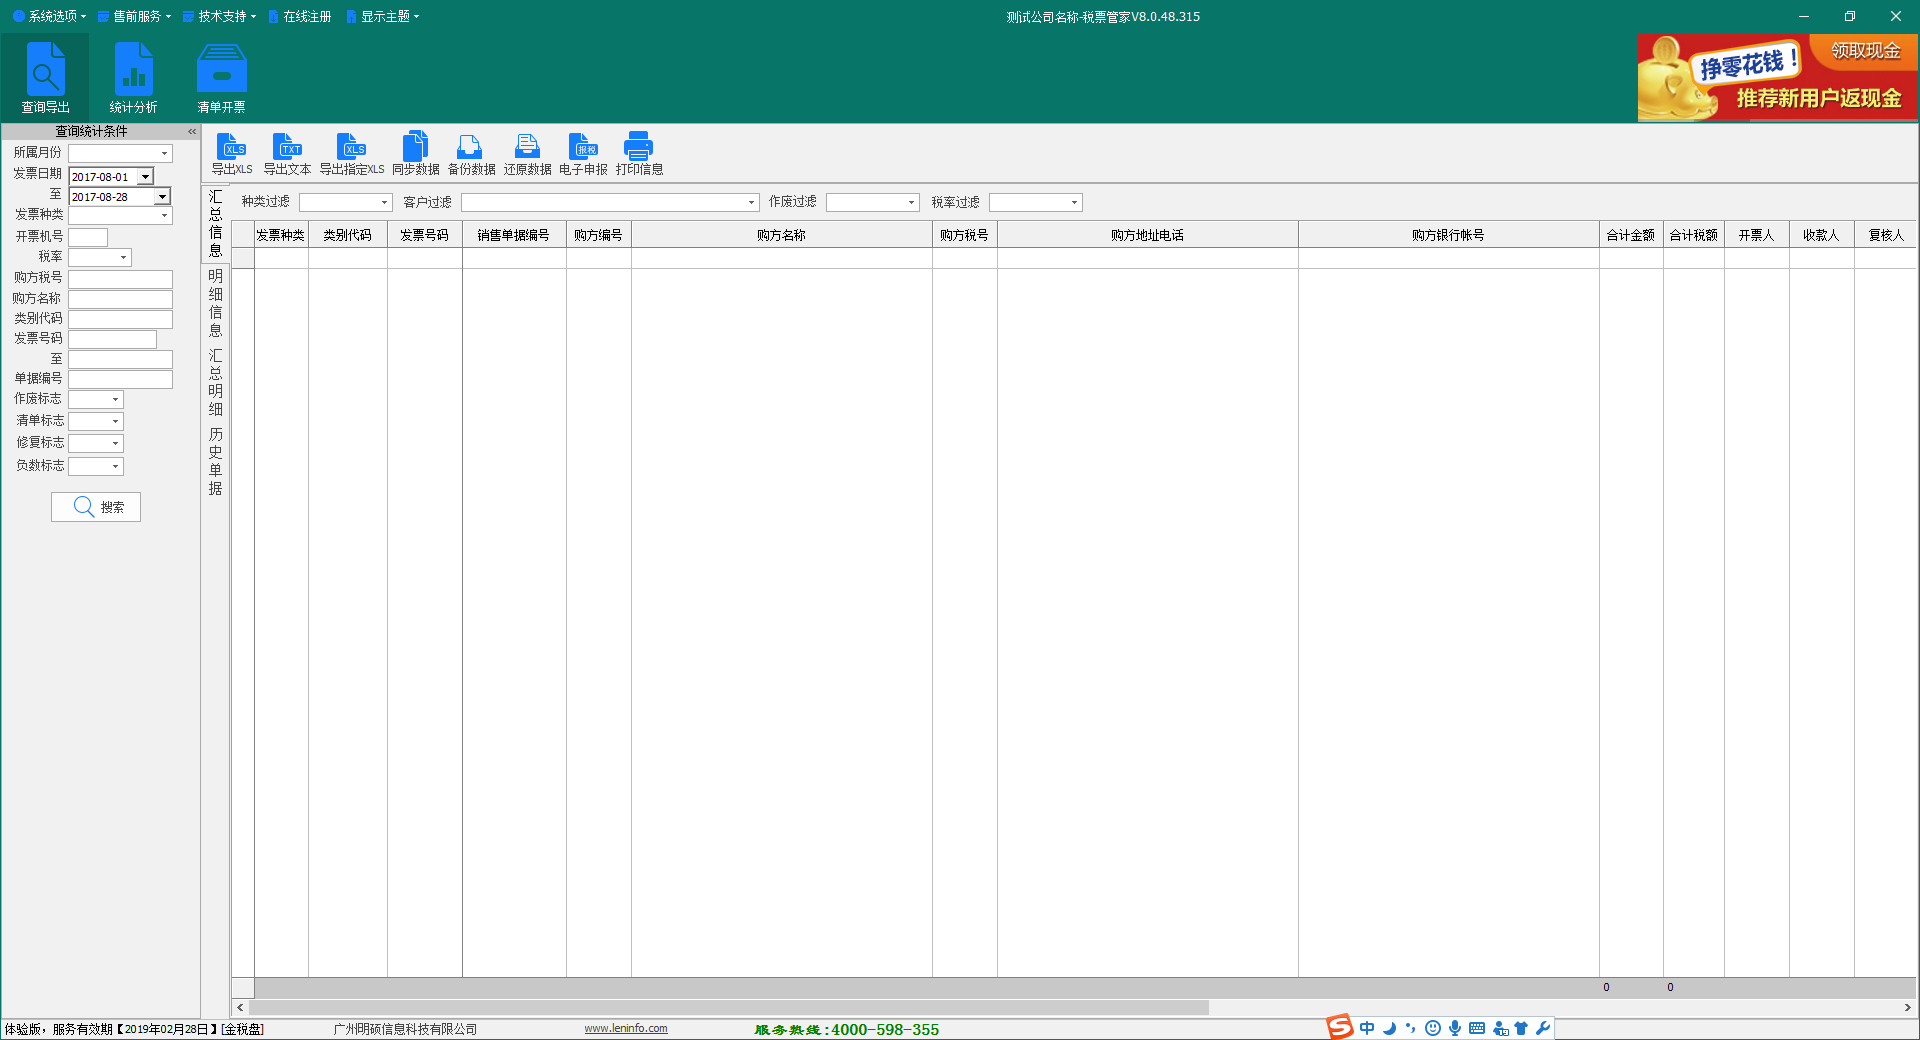Click the scroll-left arrow below the table

click(240, 1007)
